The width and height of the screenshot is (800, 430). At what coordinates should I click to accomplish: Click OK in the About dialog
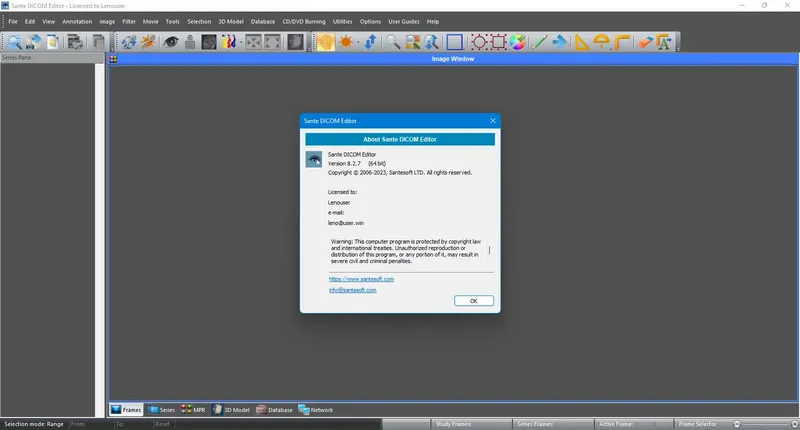(x=473, y=301)
